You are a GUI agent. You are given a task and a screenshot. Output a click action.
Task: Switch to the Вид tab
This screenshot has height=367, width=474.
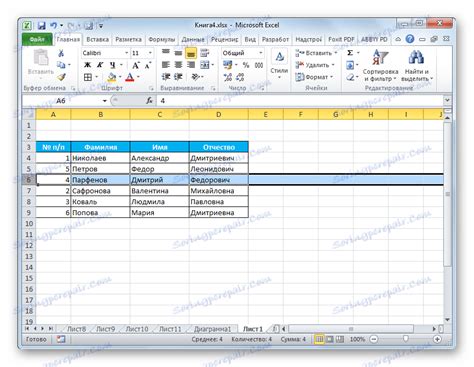point(250,39)
